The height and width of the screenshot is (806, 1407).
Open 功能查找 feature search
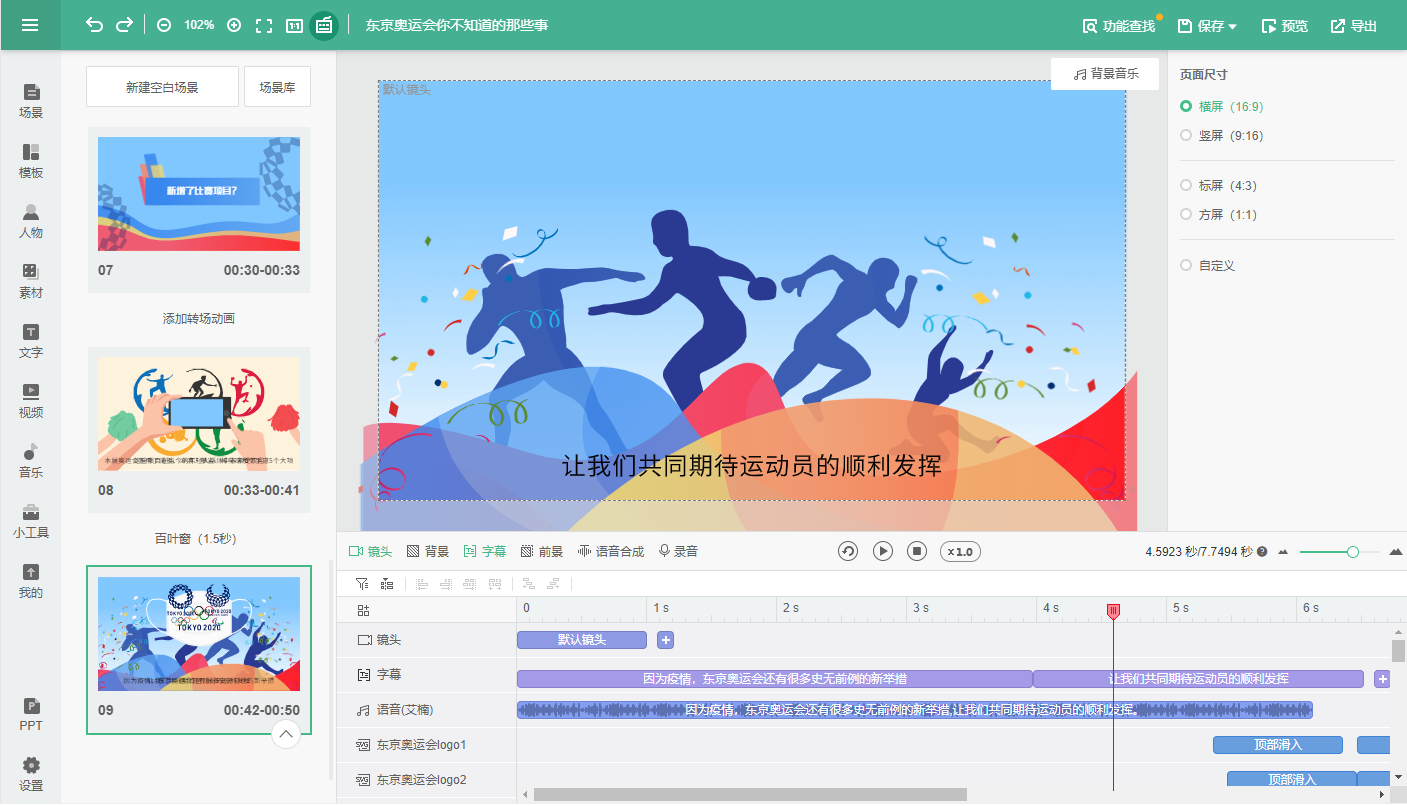click(x=1119, y=26)
